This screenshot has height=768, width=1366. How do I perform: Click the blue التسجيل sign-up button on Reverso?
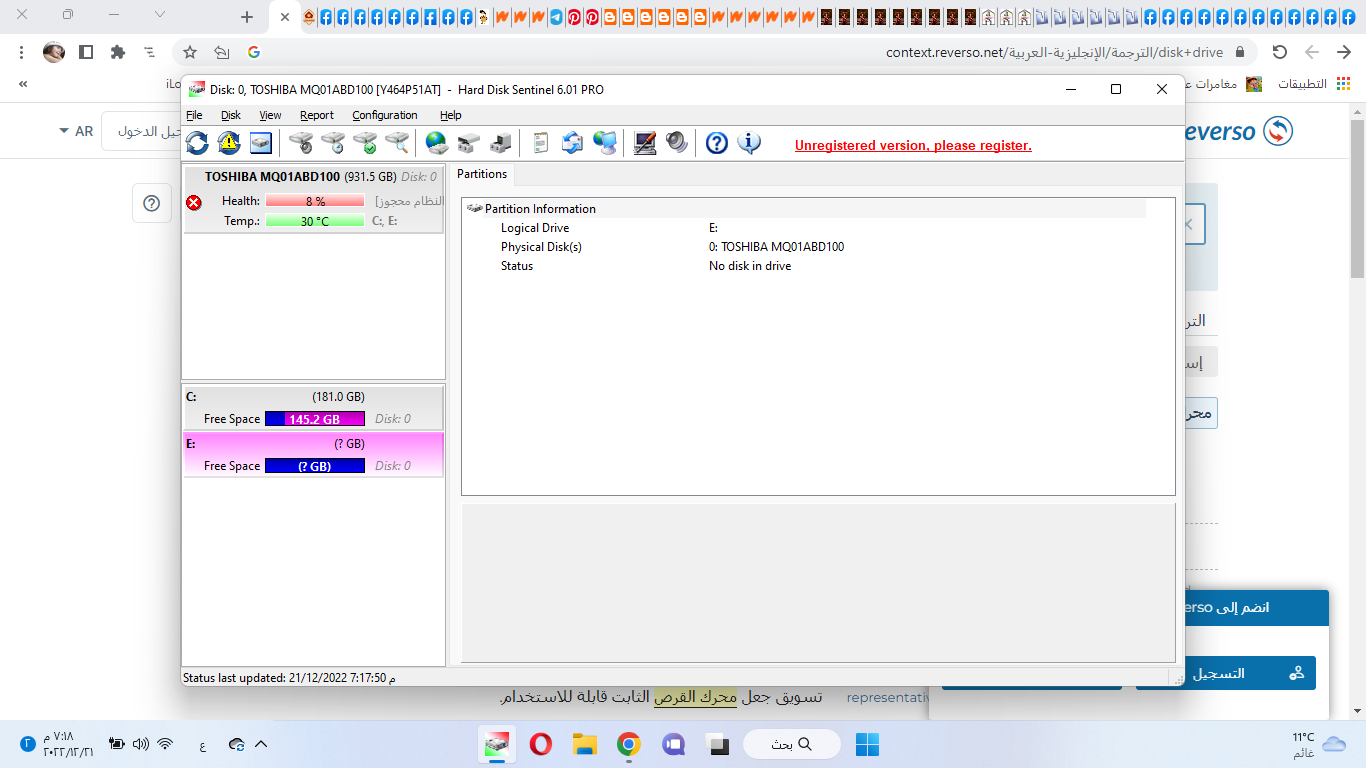click(1226, 673)
